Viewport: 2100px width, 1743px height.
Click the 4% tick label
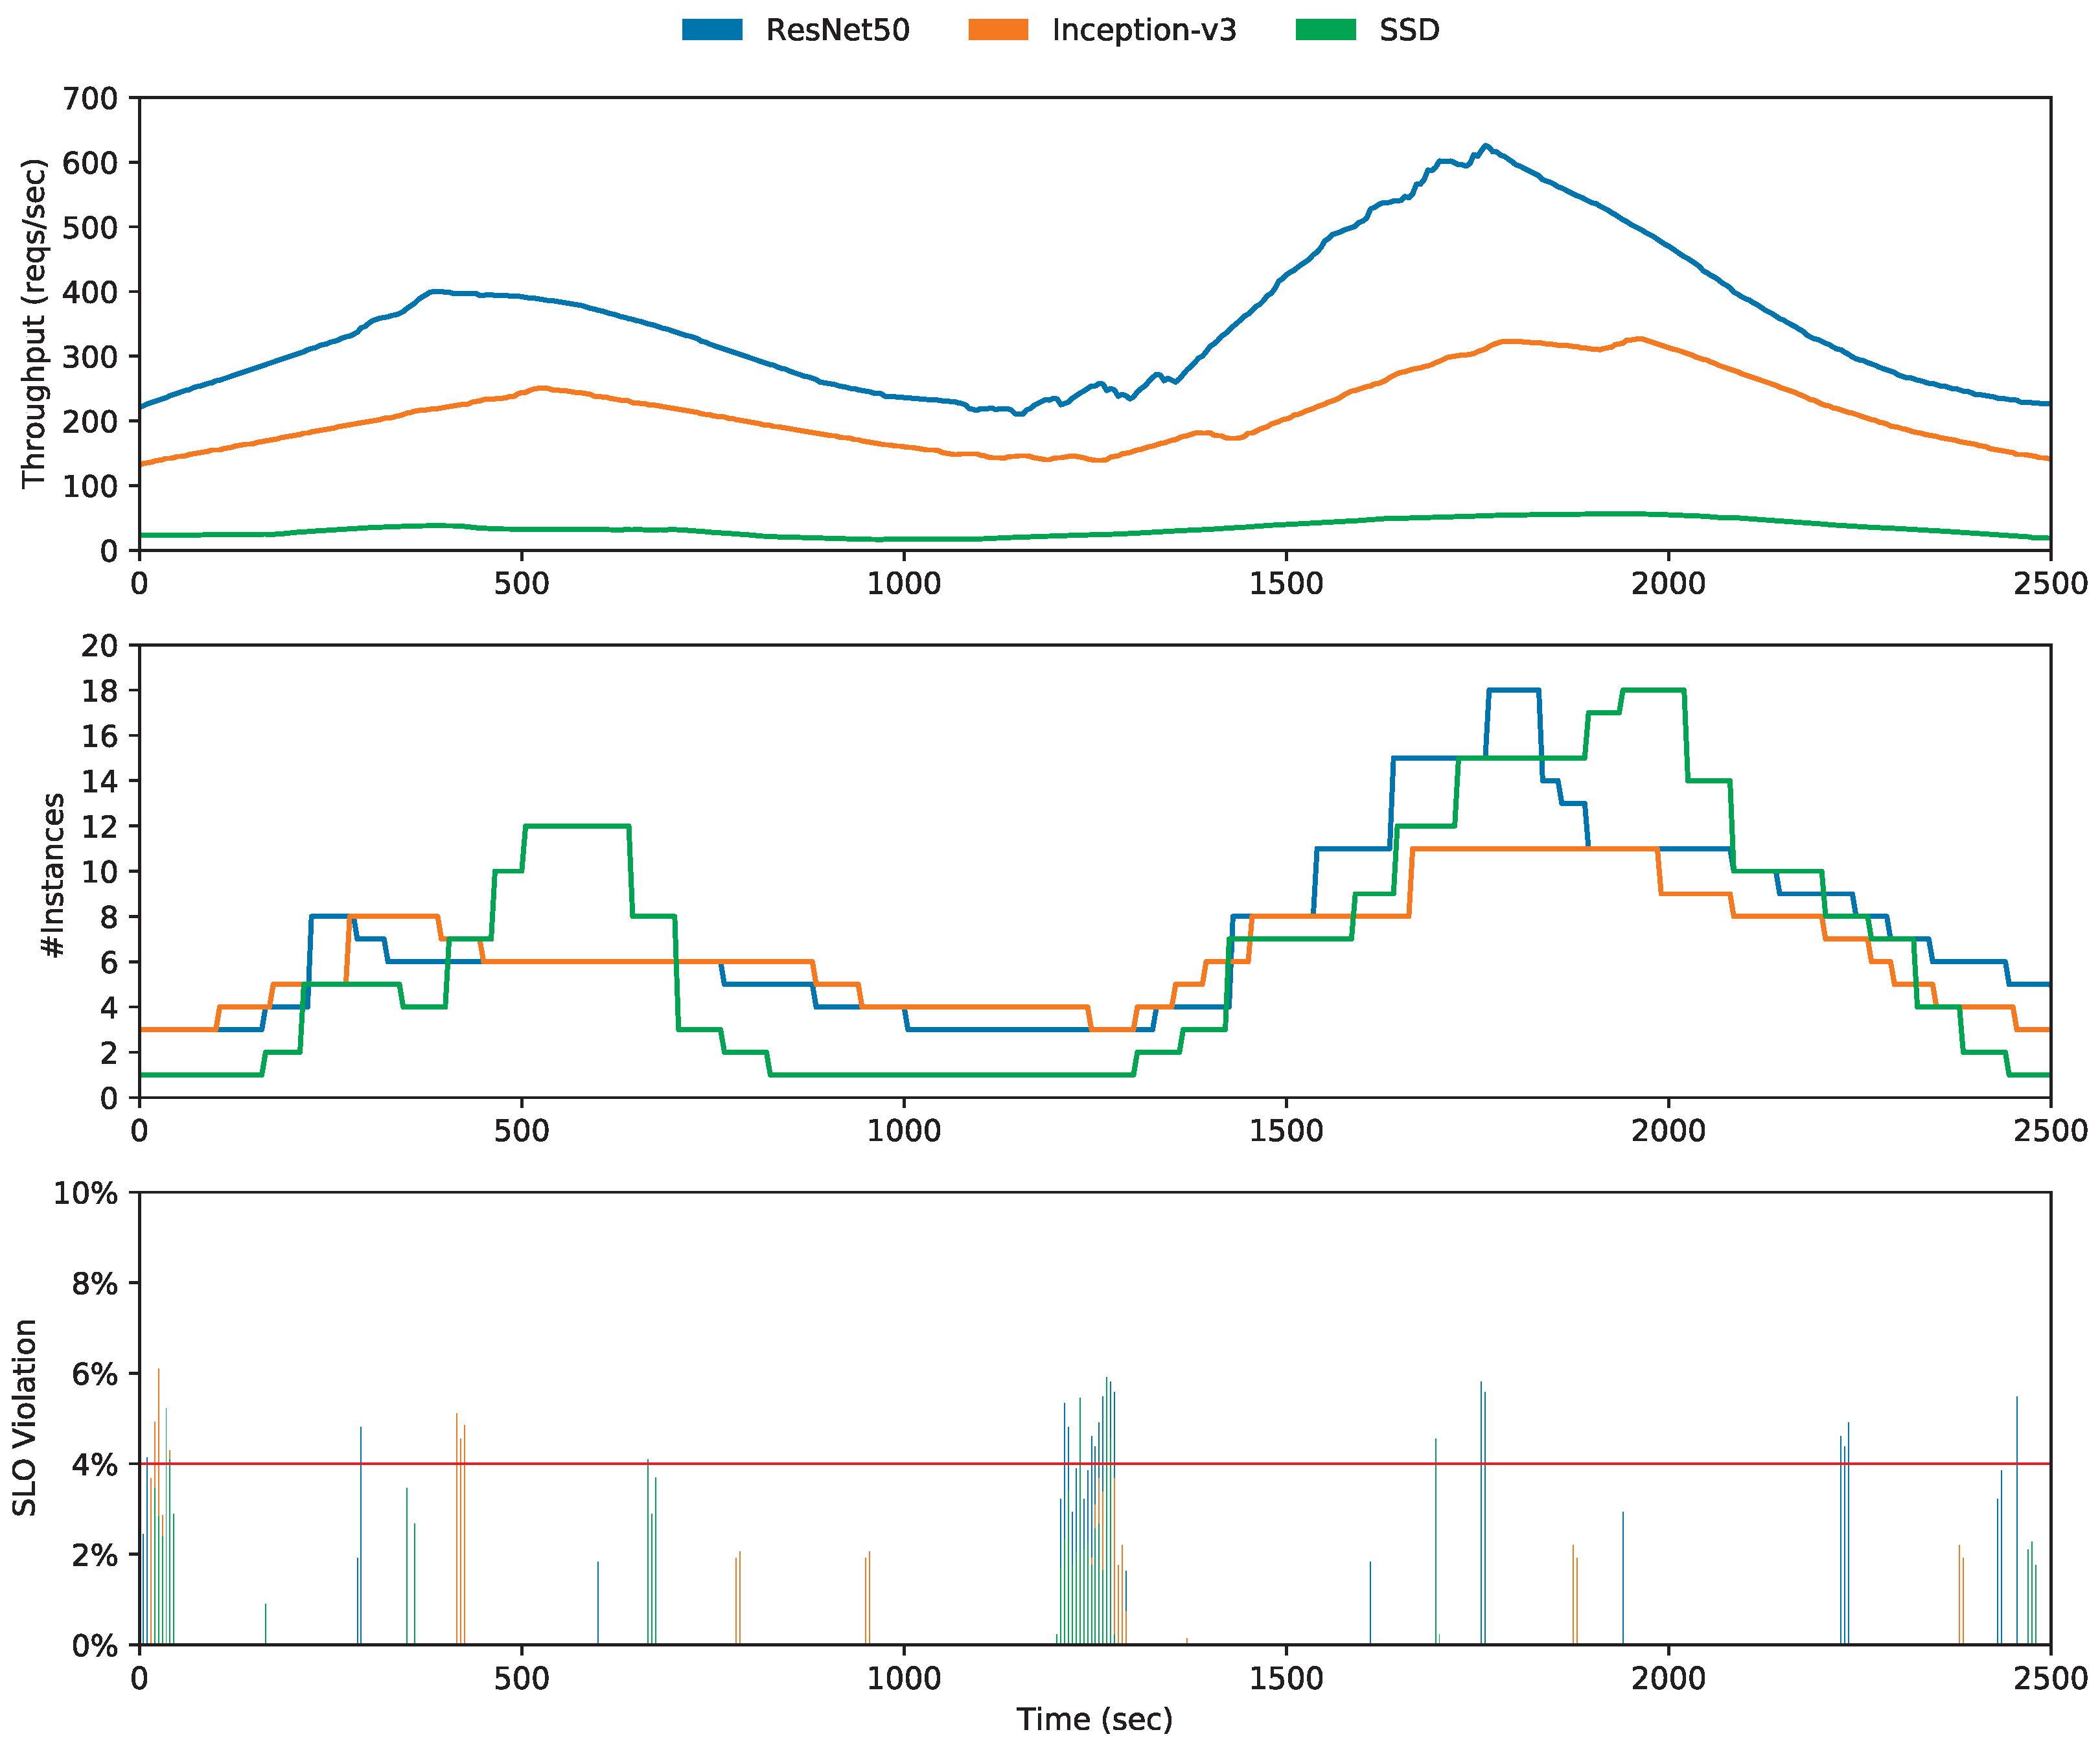[95, 1464]
